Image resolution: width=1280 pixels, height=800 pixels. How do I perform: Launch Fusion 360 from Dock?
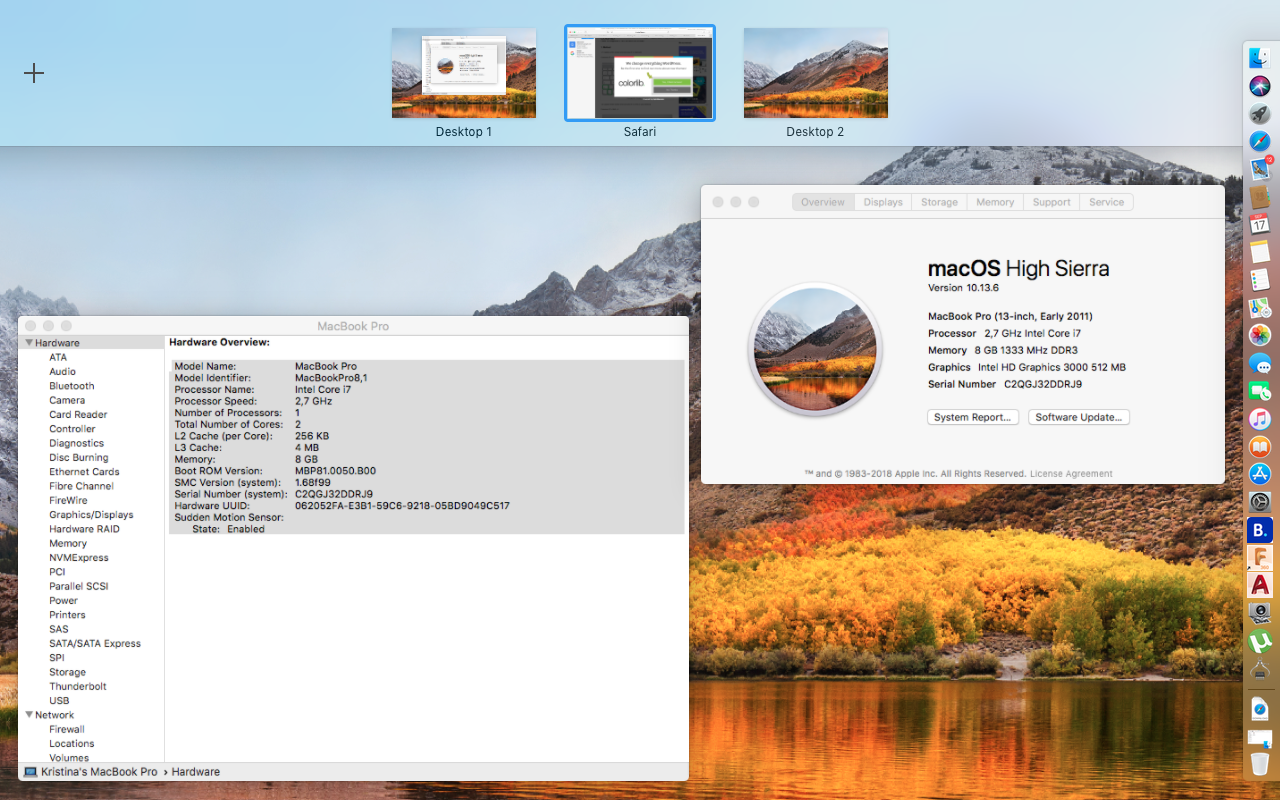click(1260, 557)
